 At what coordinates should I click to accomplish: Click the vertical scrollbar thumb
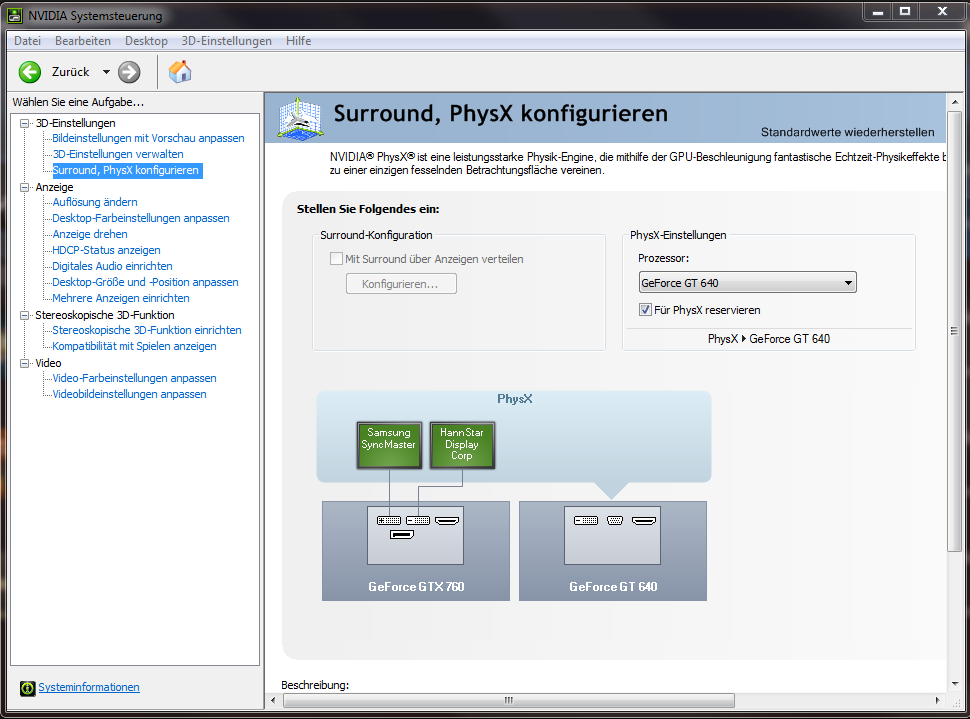pos(954,331)
